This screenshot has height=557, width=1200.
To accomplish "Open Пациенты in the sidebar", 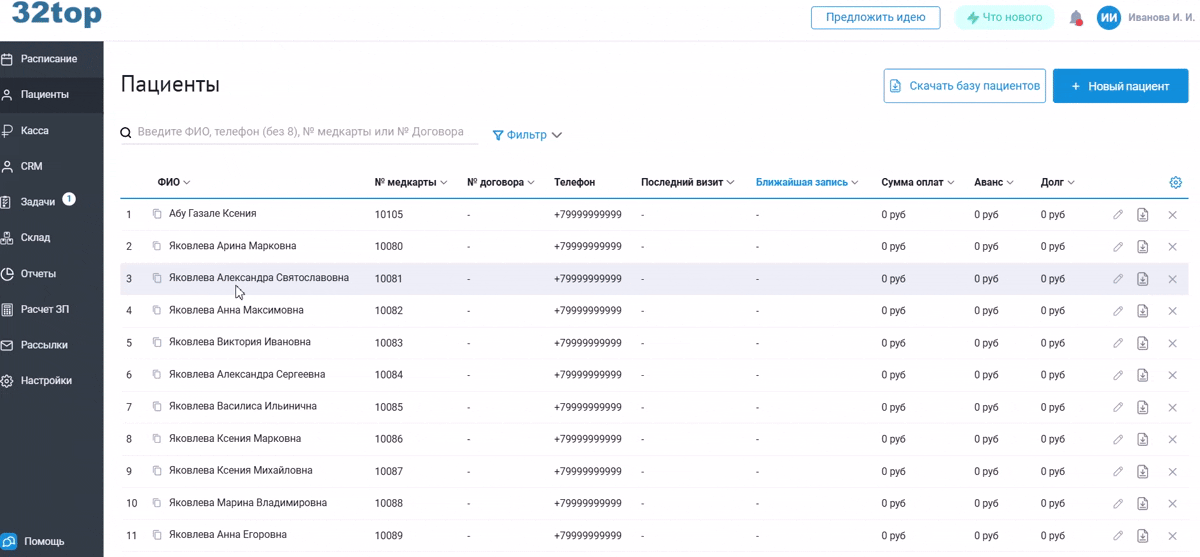I will click(51, 95).
